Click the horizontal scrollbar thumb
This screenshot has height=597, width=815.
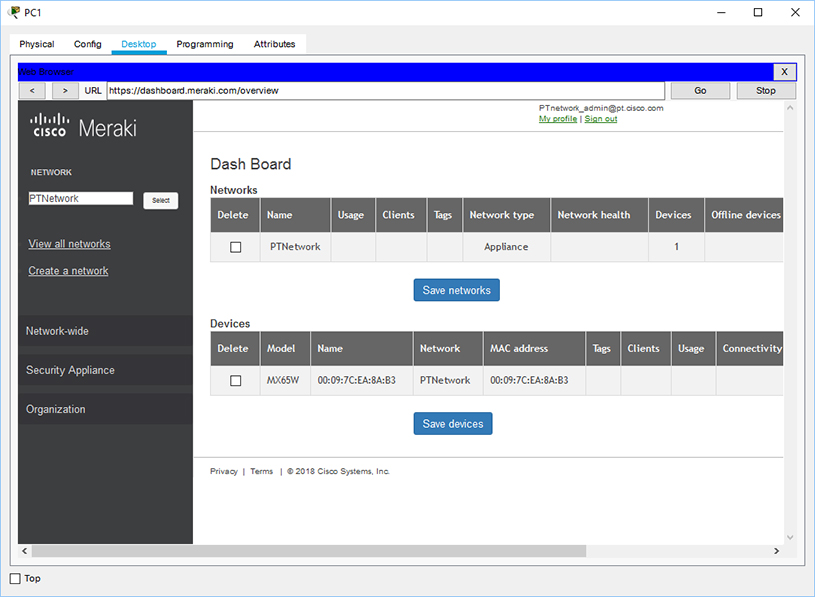click(309, 551)
